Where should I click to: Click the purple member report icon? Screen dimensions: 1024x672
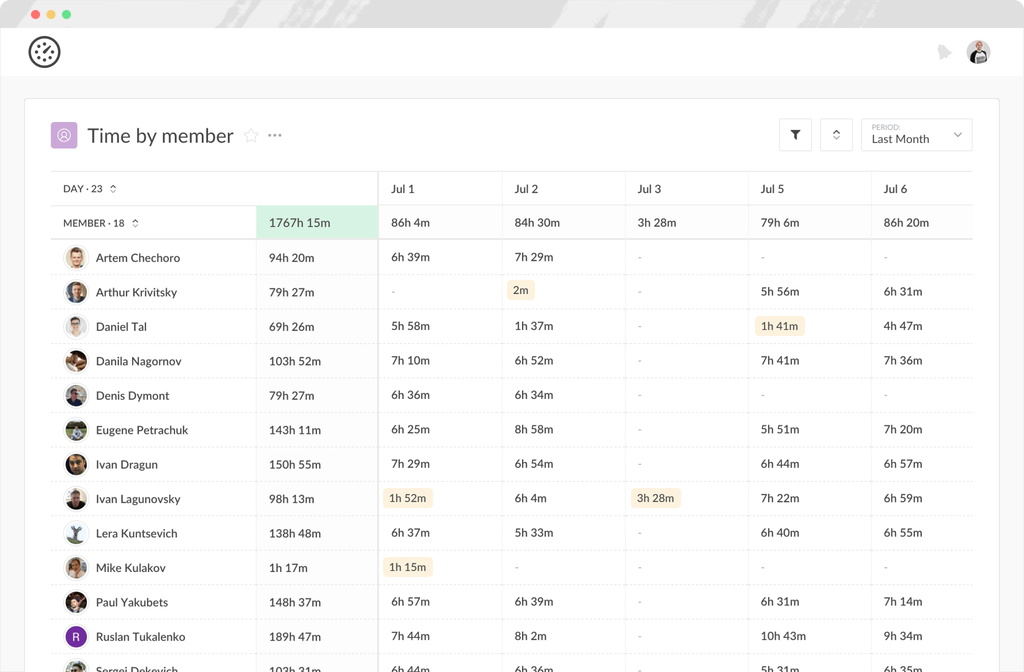click(x=63, y=134)
